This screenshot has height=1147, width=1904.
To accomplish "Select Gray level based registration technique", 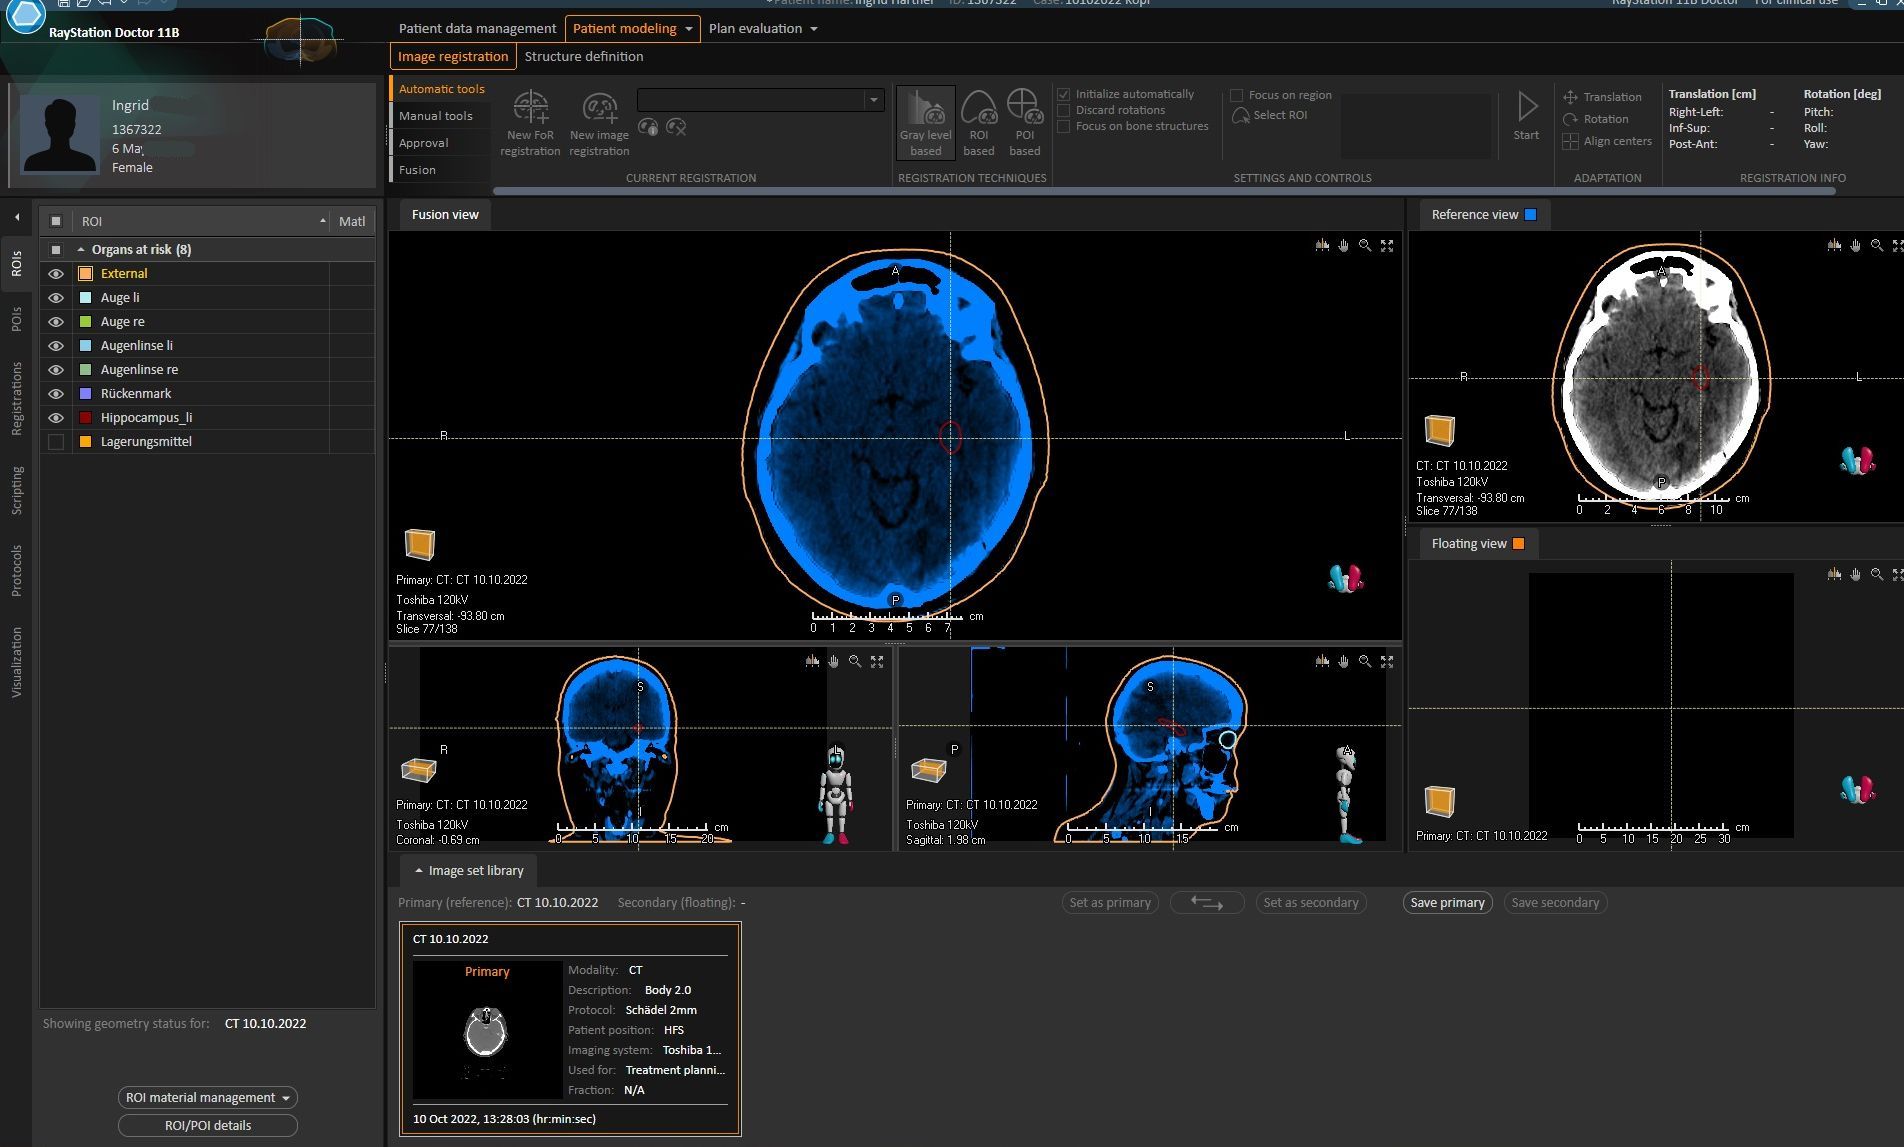I will [x=925, y=122].
